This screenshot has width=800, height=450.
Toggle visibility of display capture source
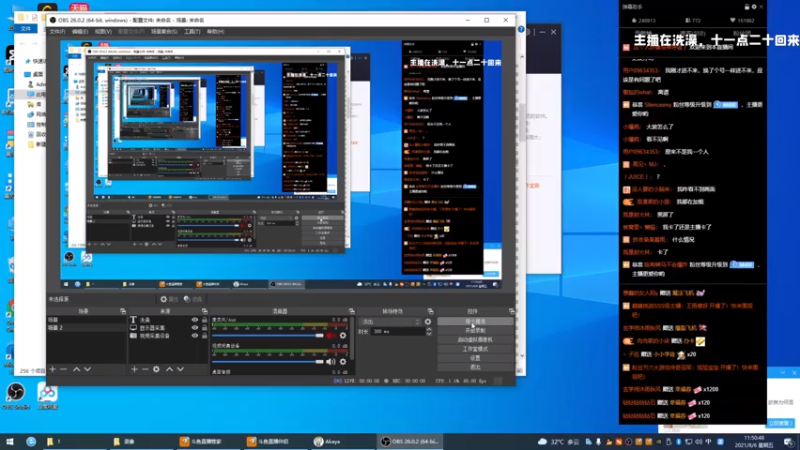195,328
